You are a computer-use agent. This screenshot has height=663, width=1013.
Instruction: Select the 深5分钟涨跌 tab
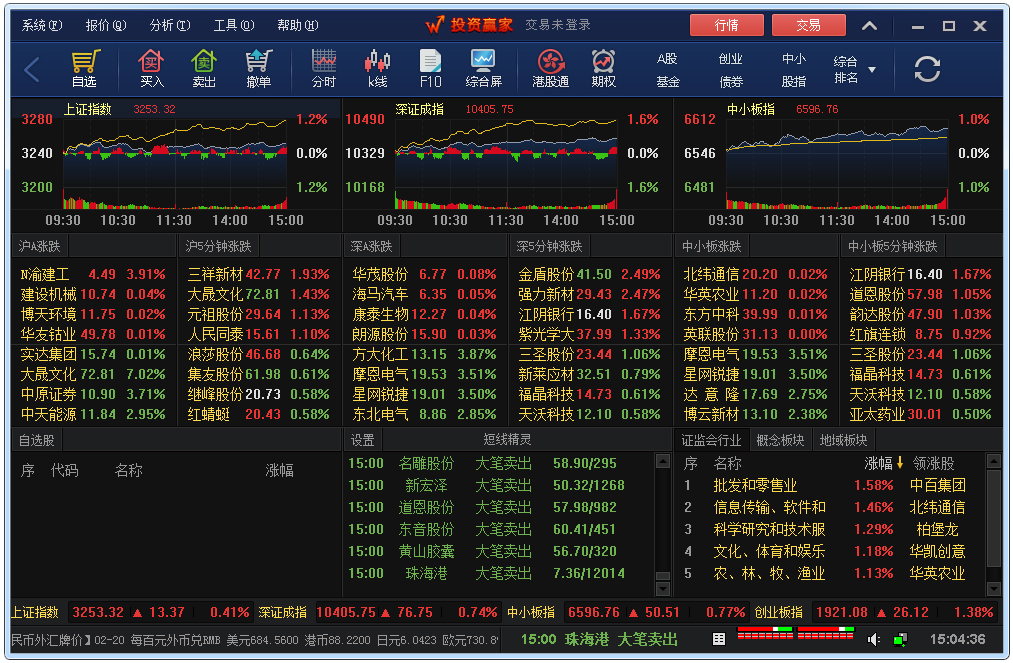(x=550, y=246)
